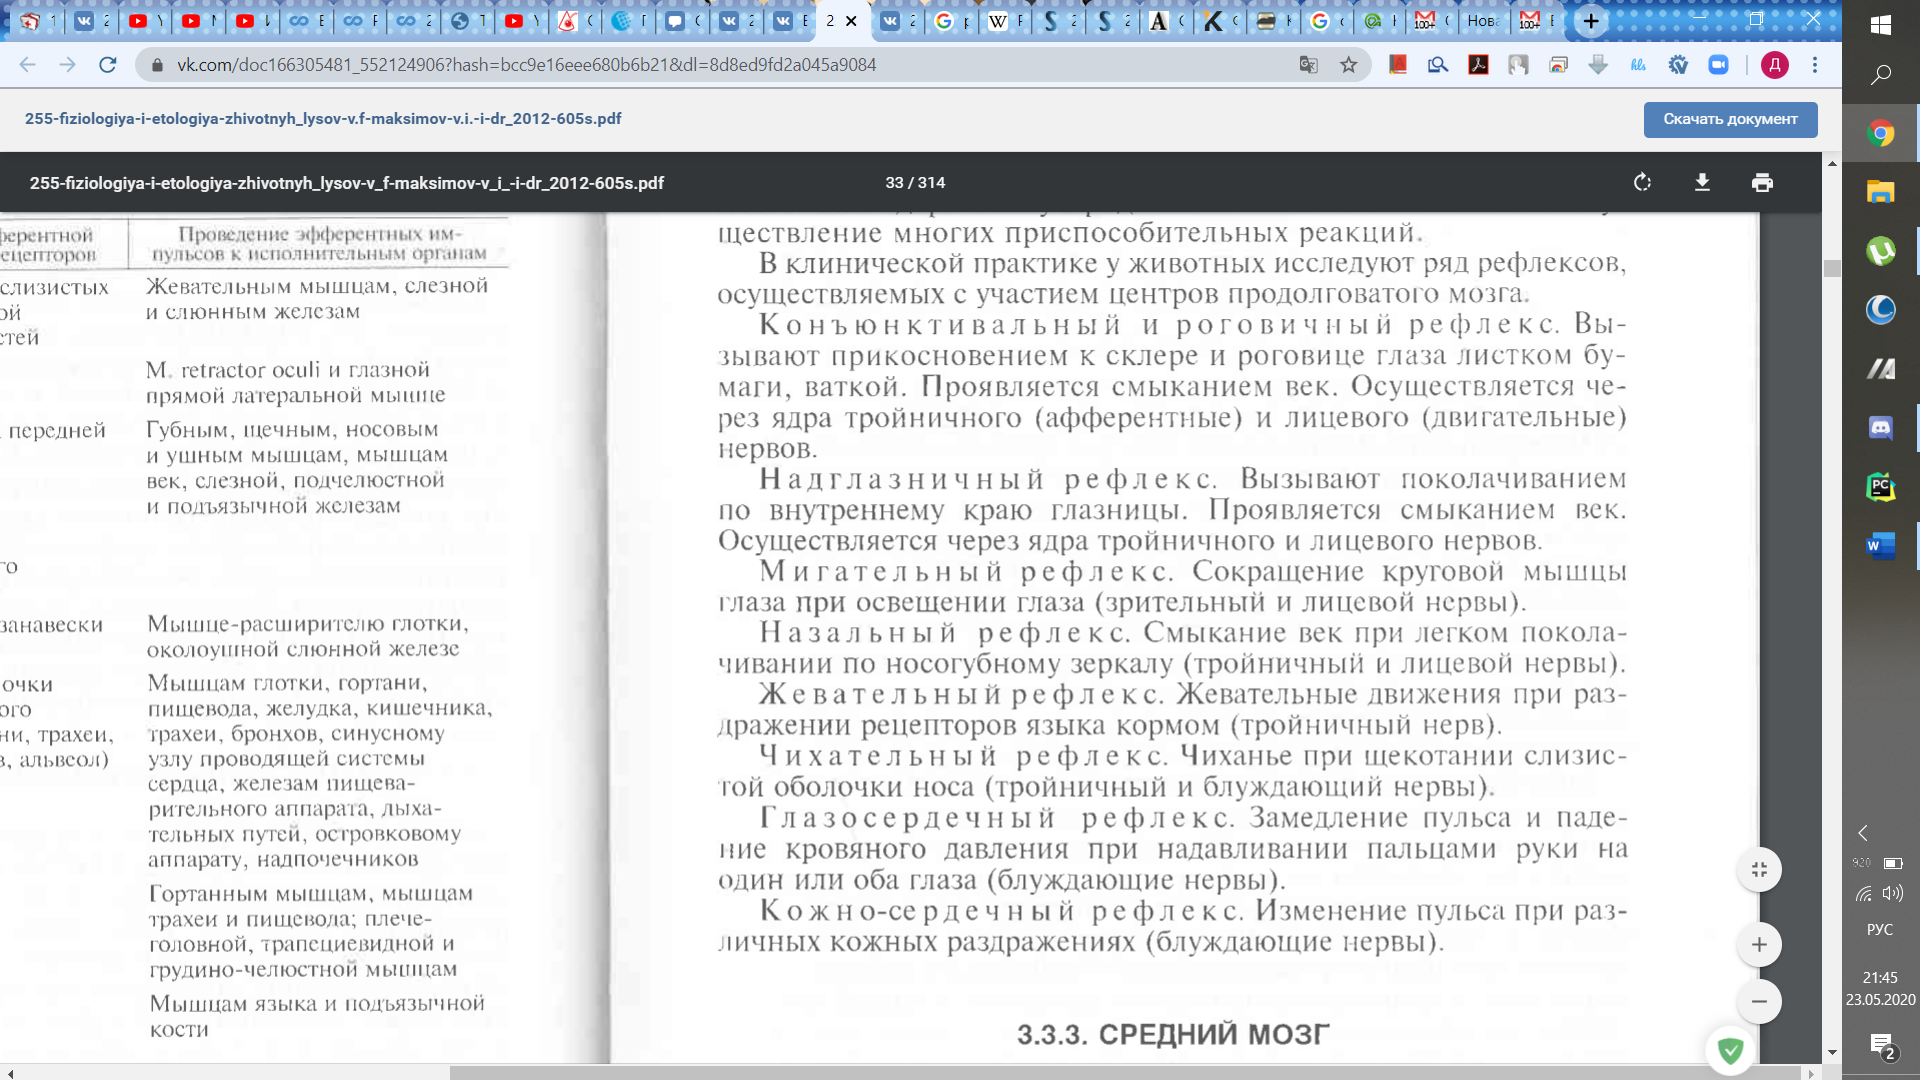Screen dimensions: 1920x1080
Task: Open the PDF filename link
Action: pyautogui.click(x=323, y=118)
